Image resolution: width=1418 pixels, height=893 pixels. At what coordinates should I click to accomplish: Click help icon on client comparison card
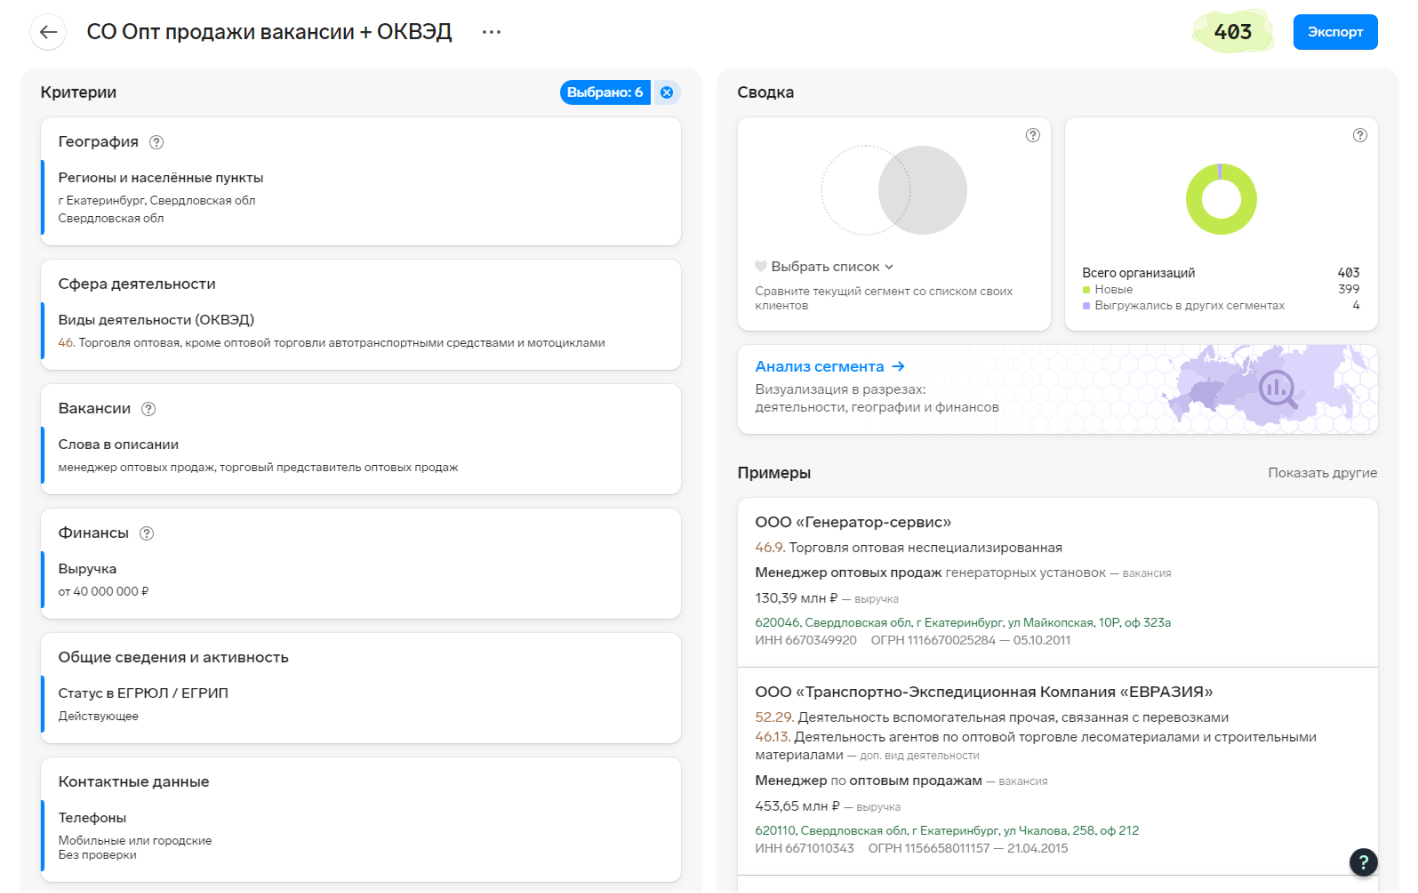(x=1033, y=135)
